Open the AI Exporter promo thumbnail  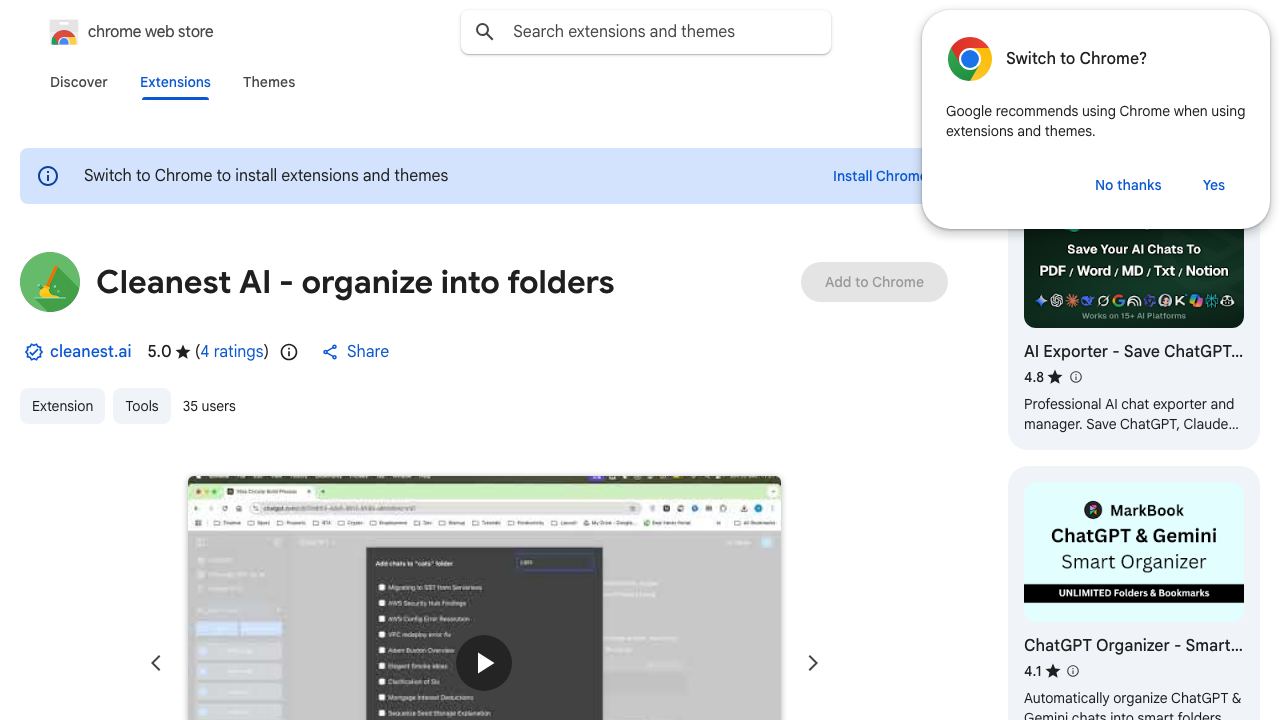click(x=1134, y=278)
